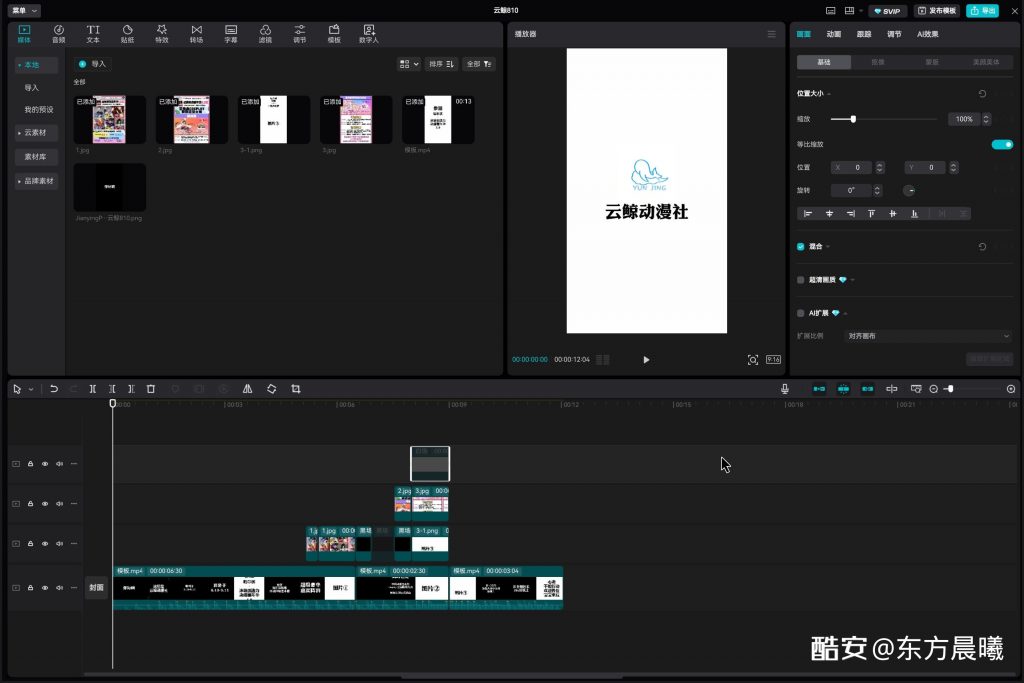Click the rotation dial next to 旋转

(909, 191)
